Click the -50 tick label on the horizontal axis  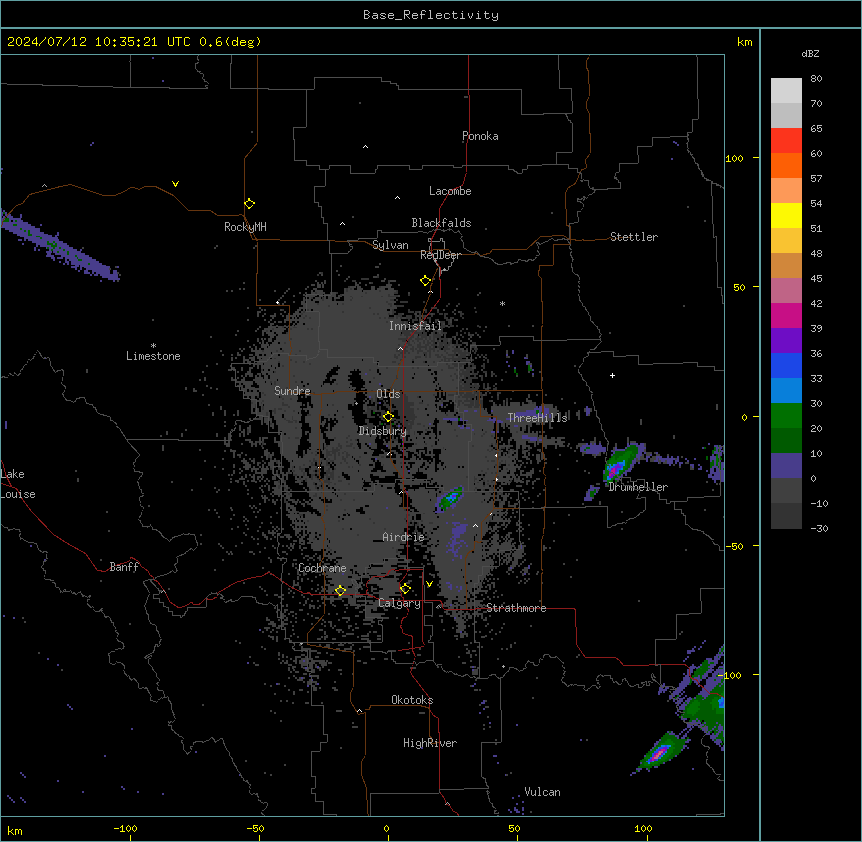point(255,828)
